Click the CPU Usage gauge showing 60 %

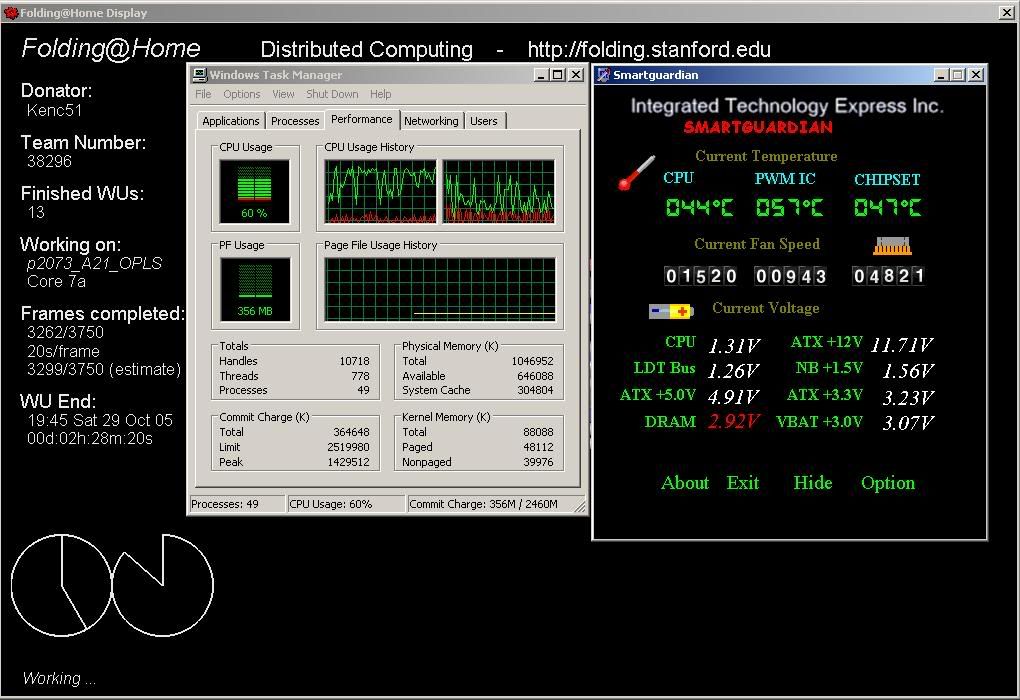pos(254,191)
